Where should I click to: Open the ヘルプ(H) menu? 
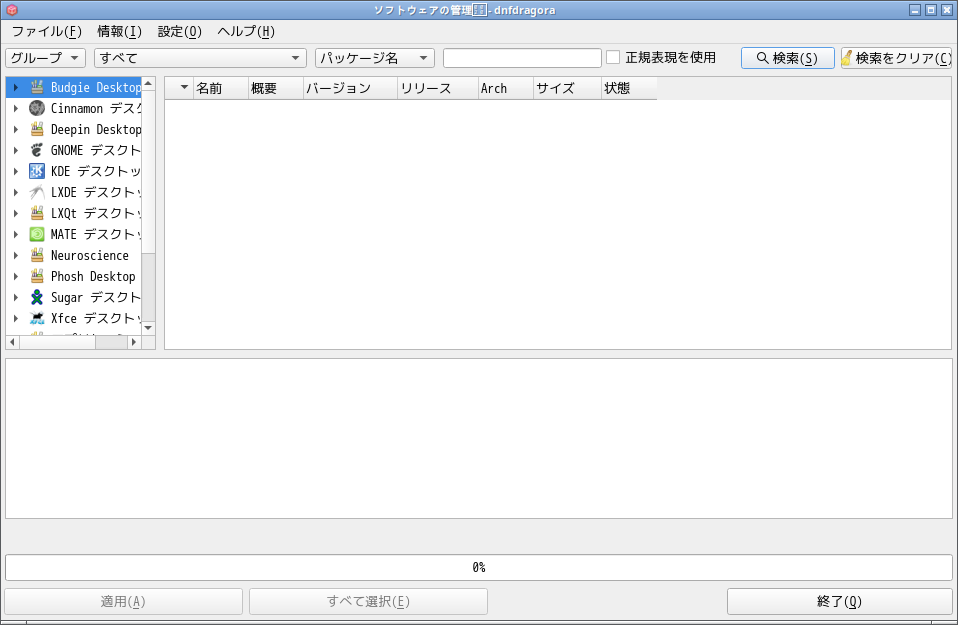pyautogui.click(x=246, y=31)
